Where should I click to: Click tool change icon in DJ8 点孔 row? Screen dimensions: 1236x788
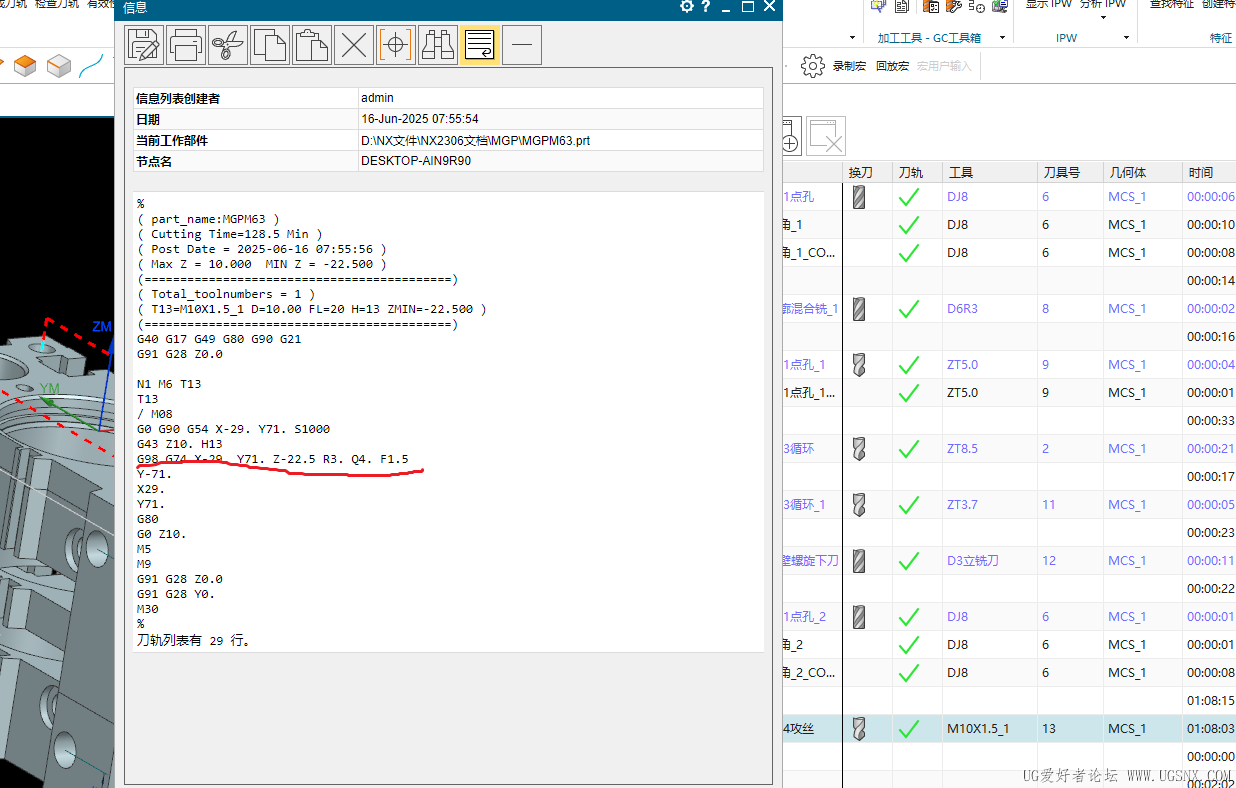[858, 197]
